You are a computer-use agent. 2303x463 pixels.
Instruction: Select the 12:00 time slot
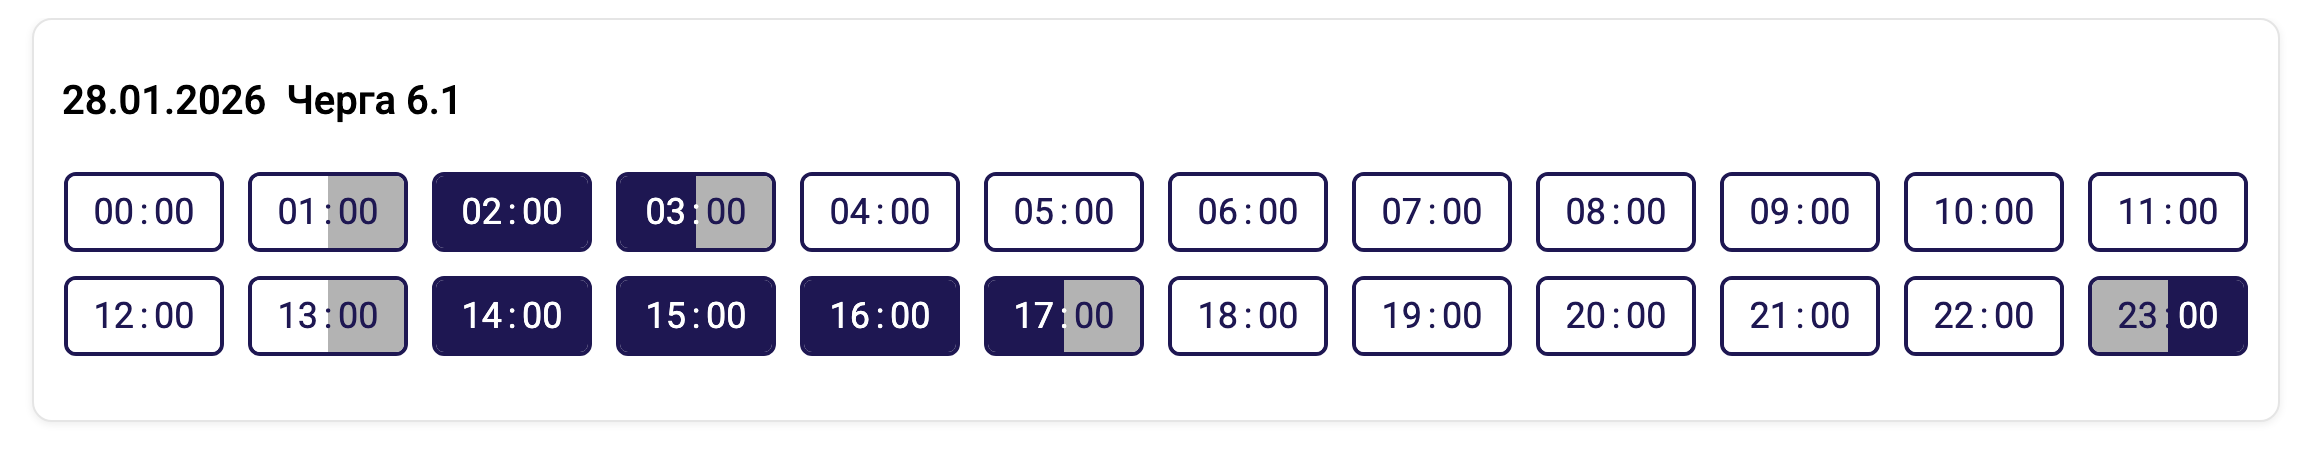coord(144,316)
